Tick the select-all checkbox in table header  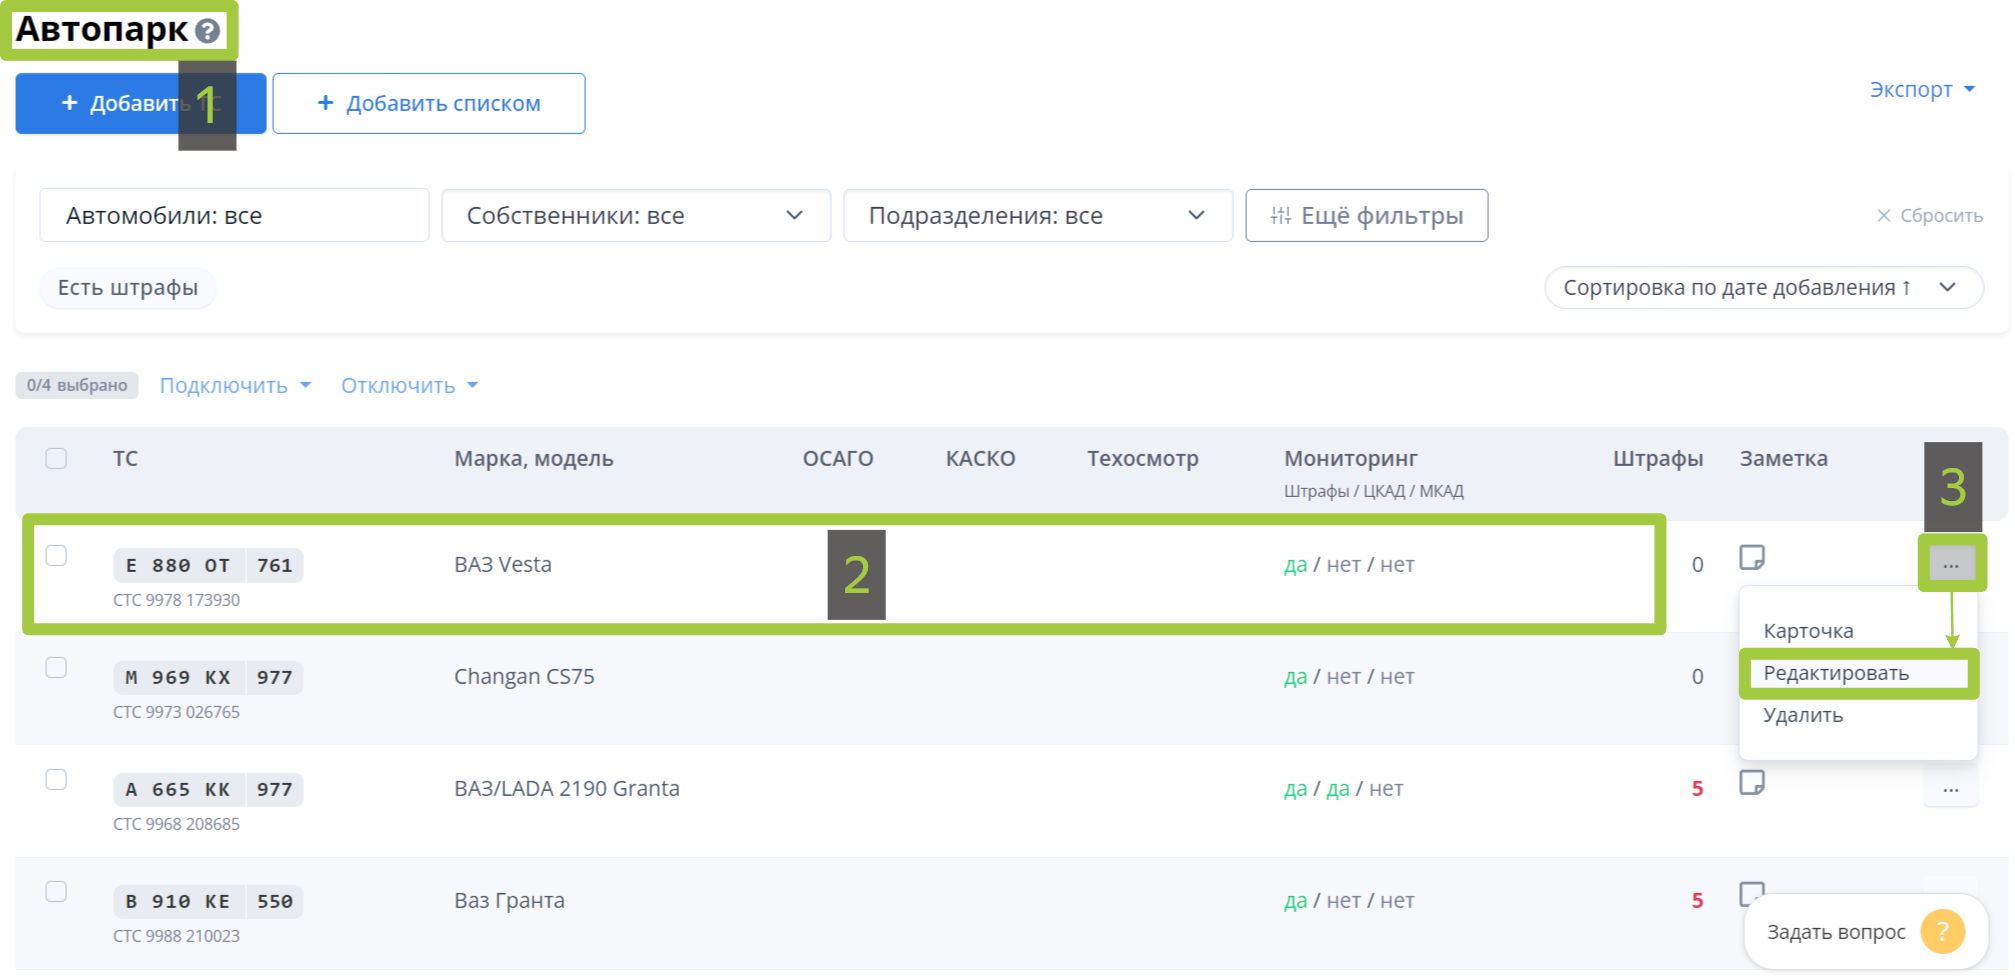pyautogui.click(x=56, y=458)
